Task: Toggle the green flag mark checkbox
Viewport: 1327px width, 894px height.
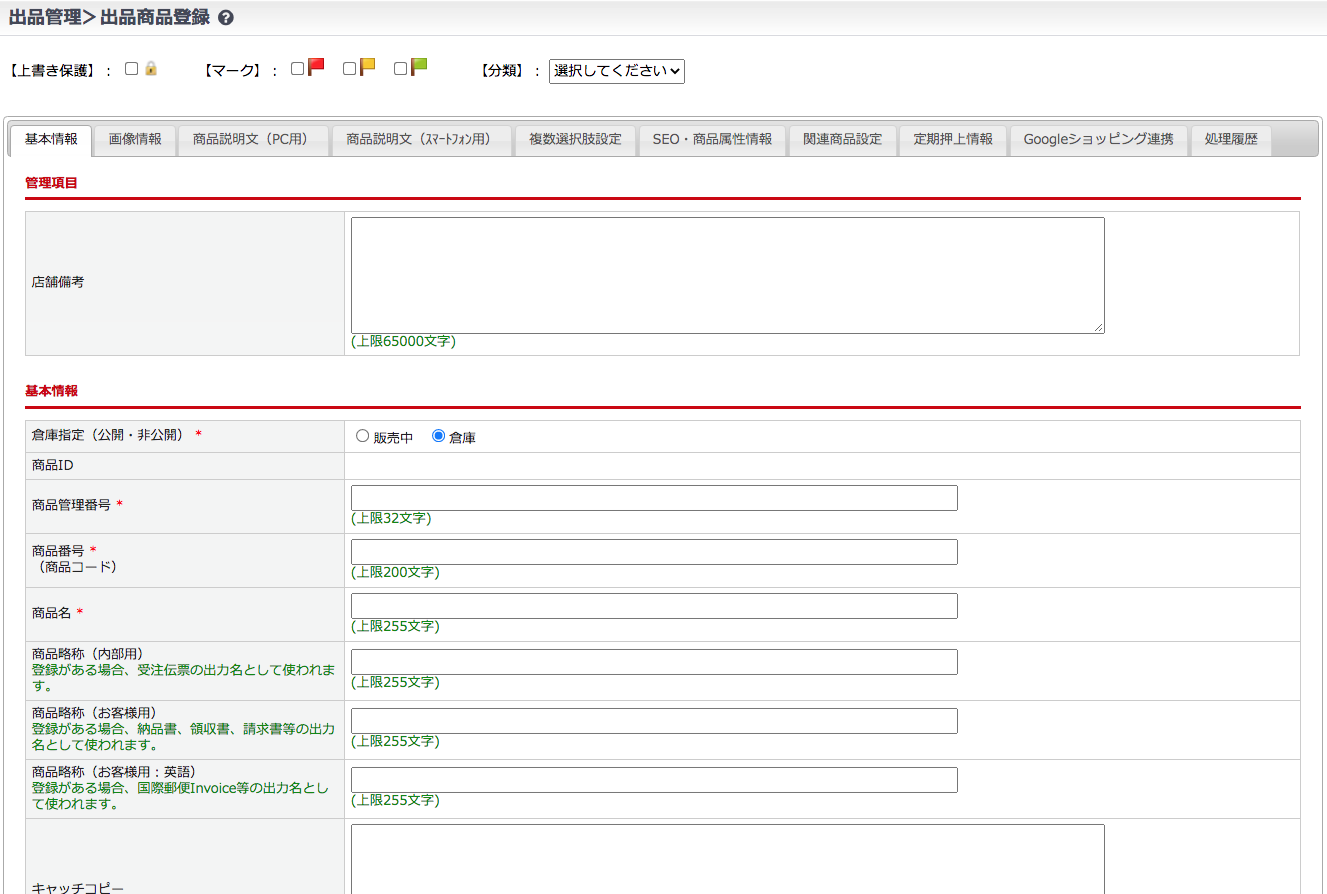Action: point(401,69)
